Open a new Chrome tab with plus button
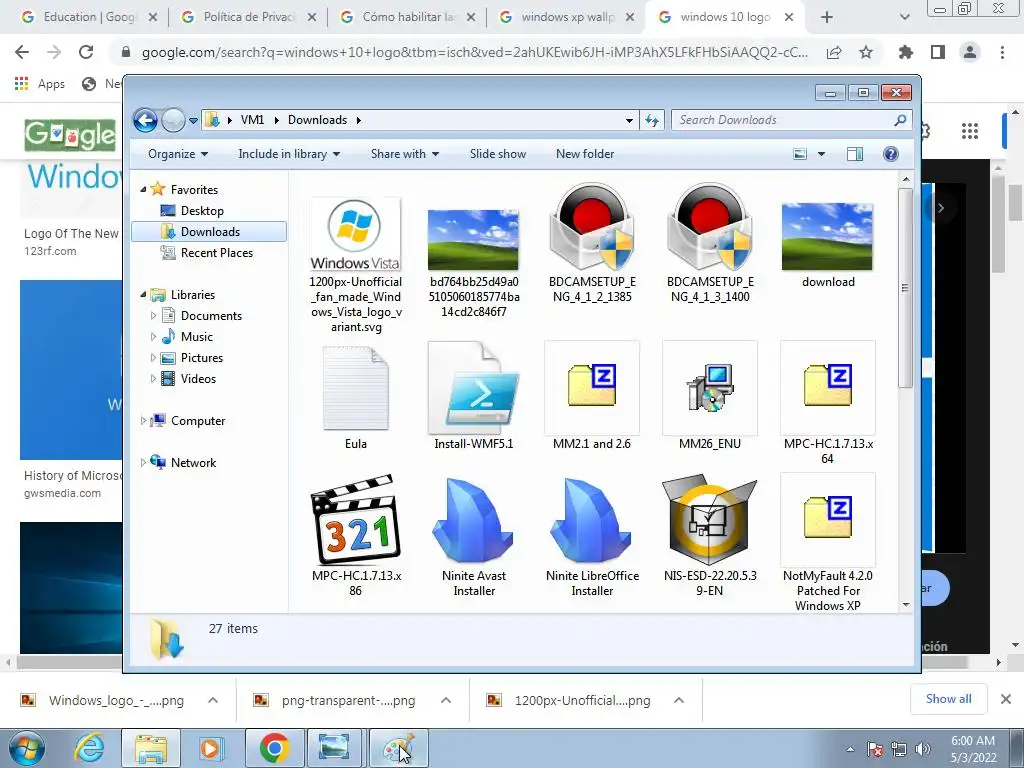 (x=827, y=18)
